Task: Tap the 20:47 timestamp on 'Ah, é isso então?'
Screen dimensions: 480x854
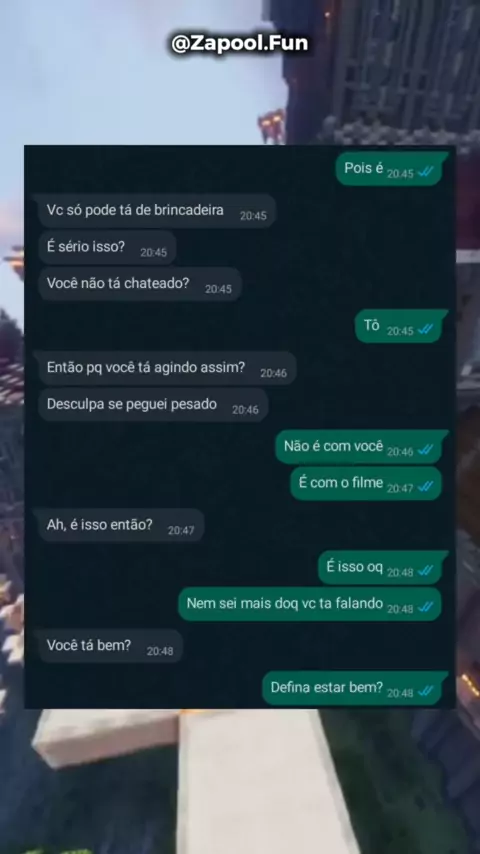Action: click(x=181, y=530)
